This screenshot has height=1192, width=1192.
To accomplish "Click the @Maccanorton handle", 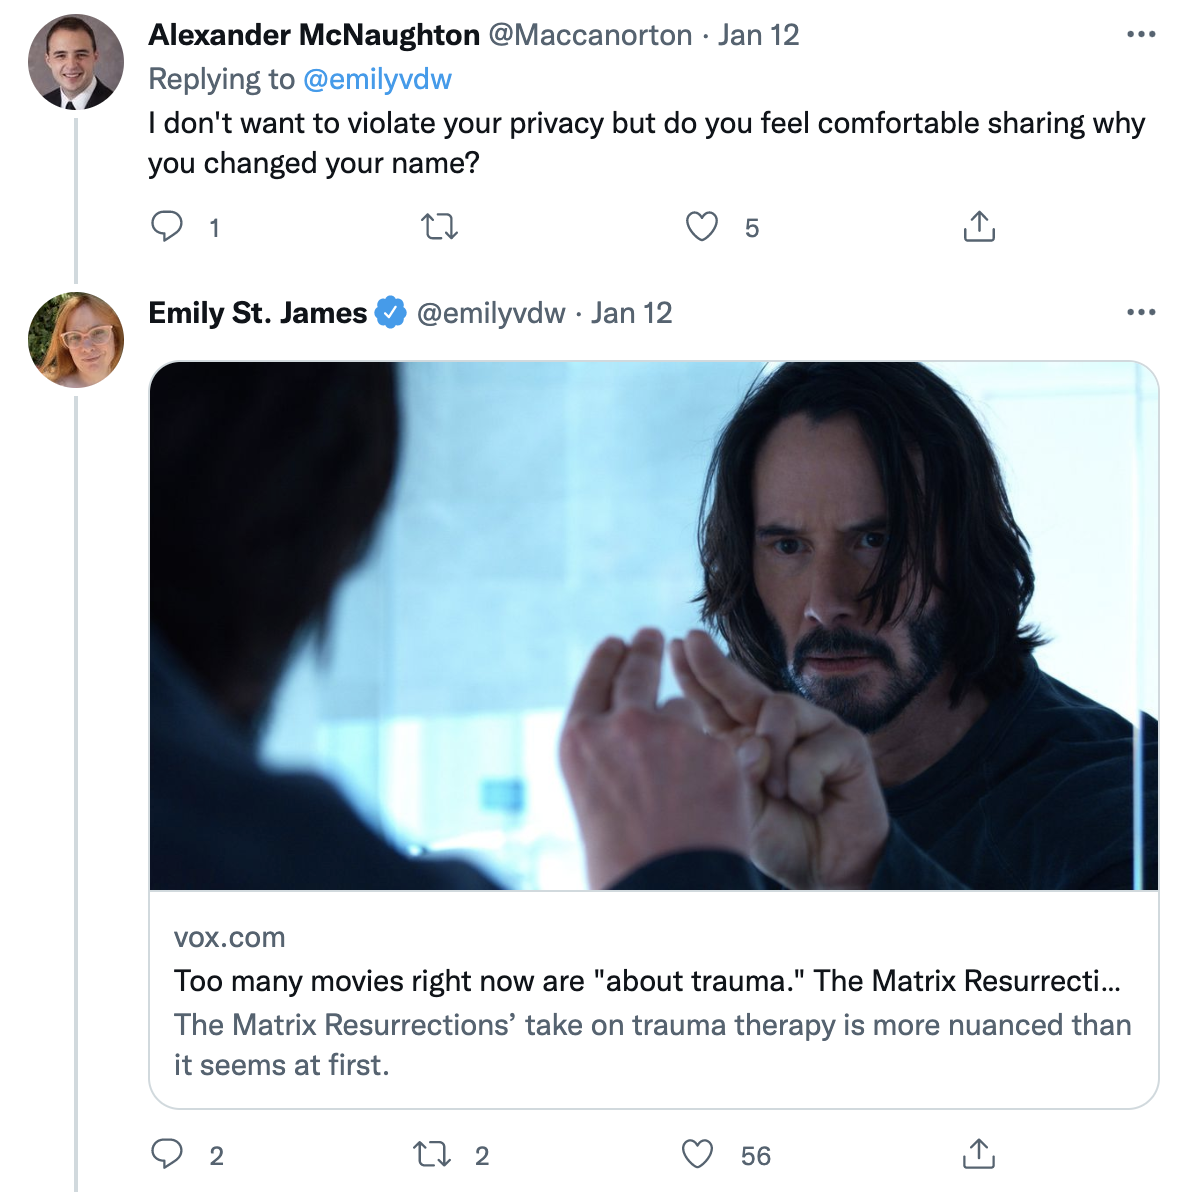I will point(590,35).
